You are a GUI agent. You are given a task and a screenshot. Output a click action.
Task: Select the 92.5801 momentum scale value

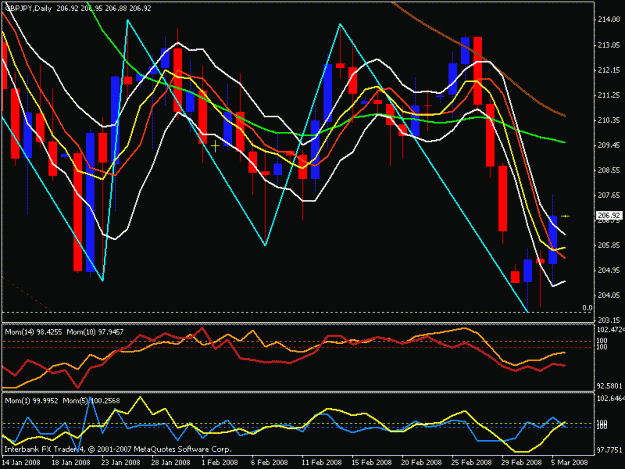click(x=610, y=386)
